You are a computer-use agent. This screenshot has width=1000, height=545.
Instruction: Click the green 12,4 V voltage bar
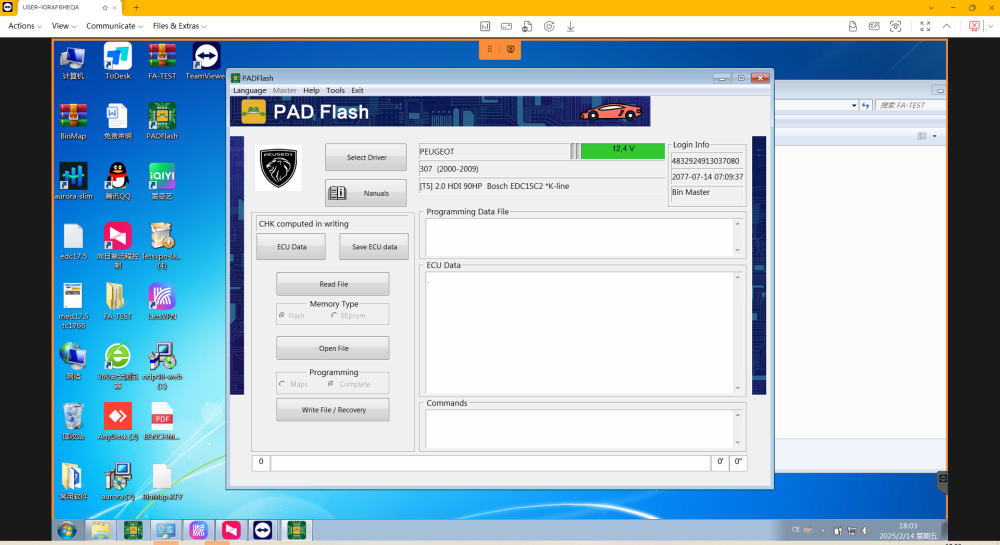(x=622, y=150)
